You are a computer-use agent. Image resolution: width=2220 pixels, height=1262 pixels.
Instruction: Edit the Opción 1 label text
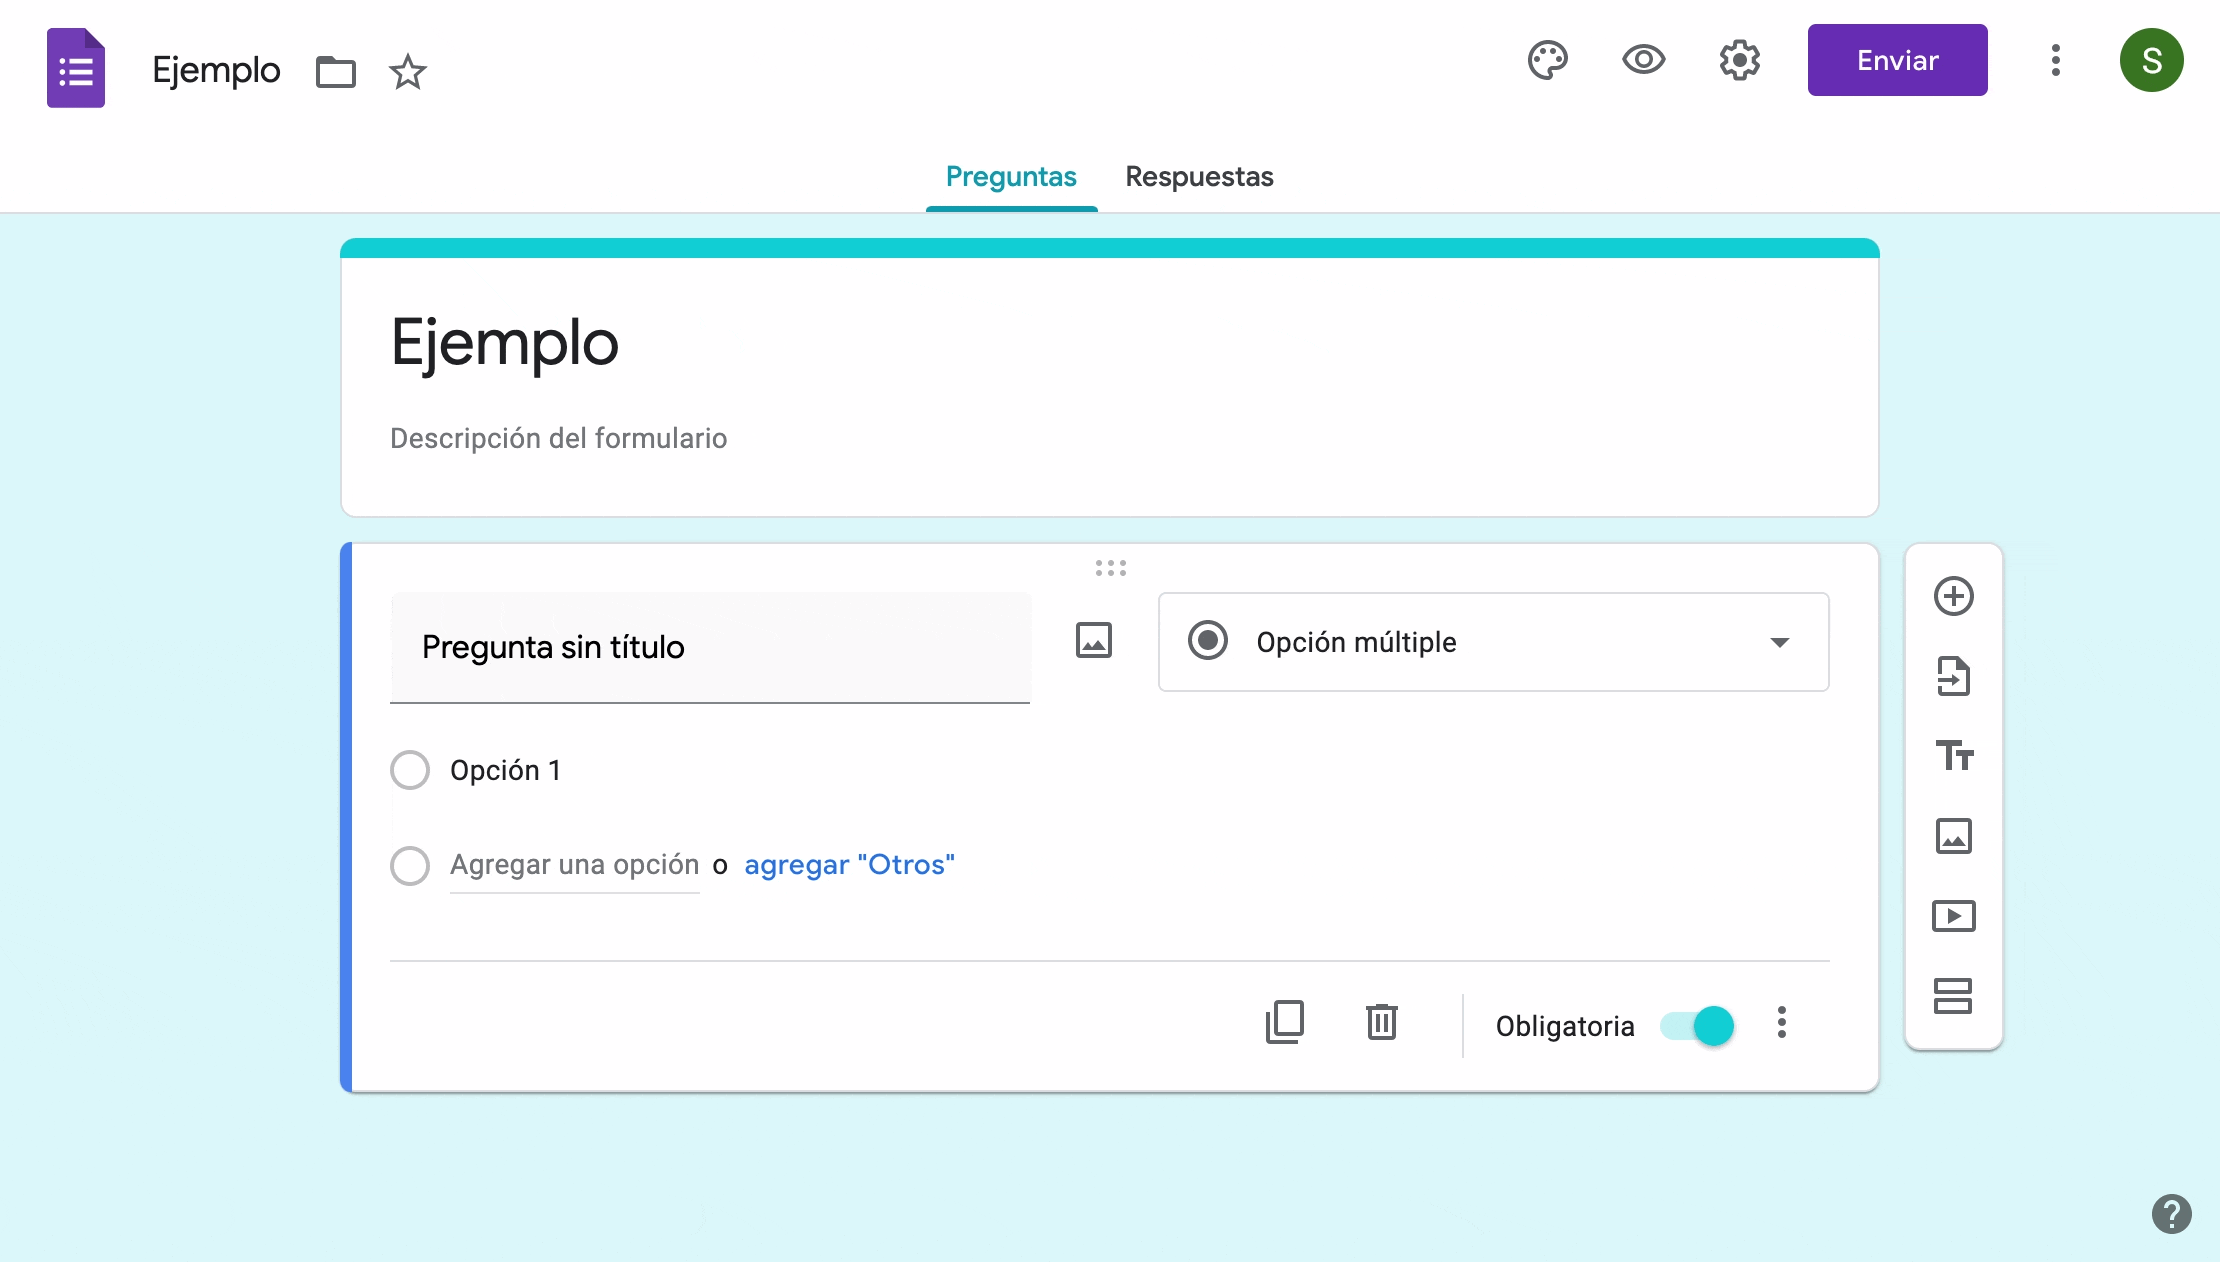pyautogui.click(x=505, y=770)
